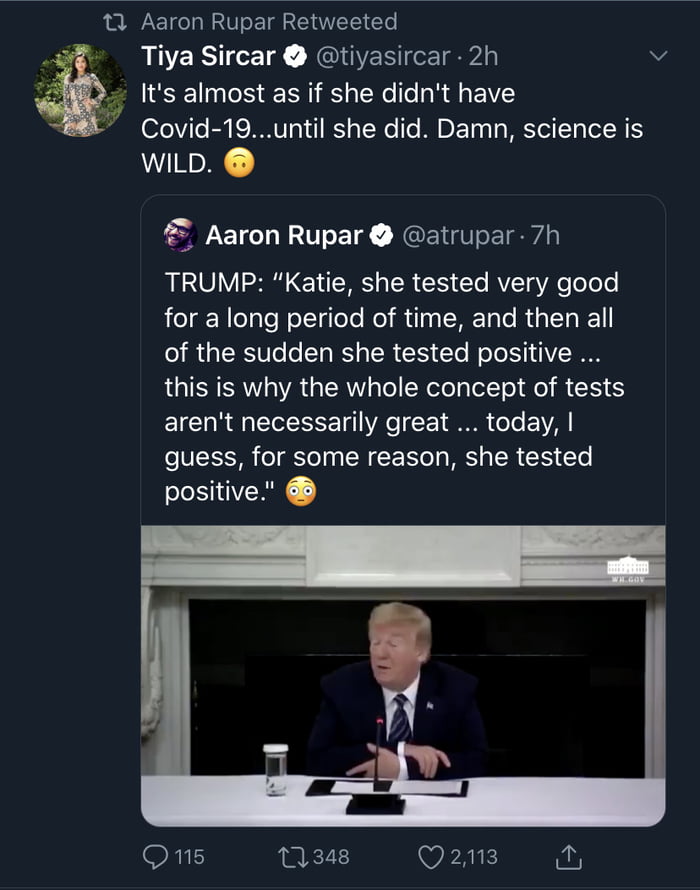The width and height of the screenshot is (700, 890).
Task: Click the @atrupar handle
Action: [459, 236]
